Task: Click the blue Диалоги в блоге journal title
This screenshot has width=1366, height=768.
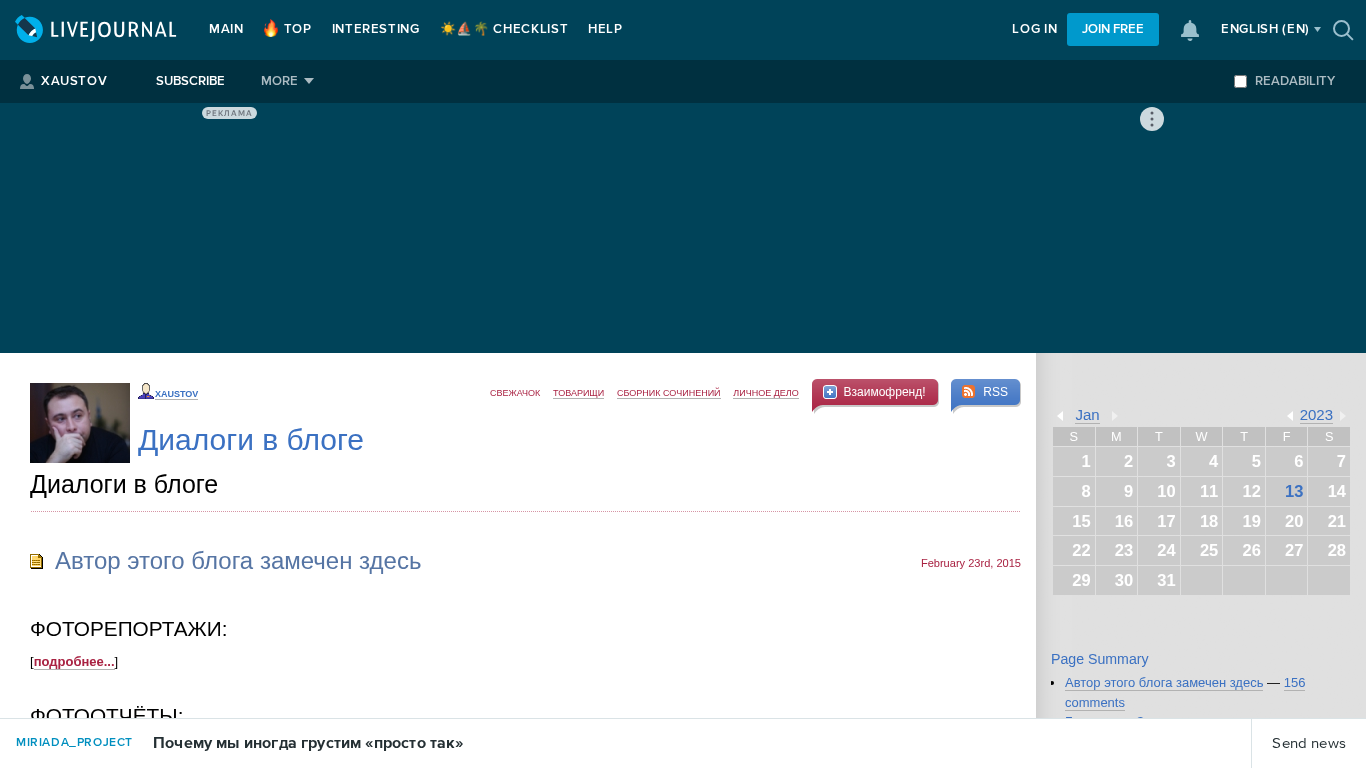Action: [251, 440]
